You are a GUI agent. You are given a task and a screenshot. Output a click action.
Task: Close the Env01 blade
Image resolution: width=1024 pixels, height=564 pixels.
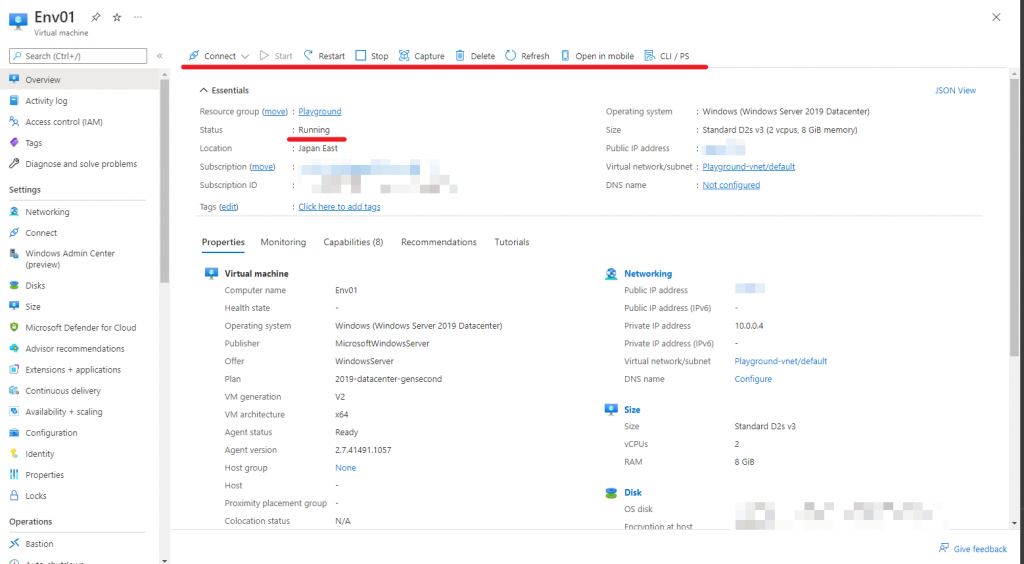[x=996, y=18]
